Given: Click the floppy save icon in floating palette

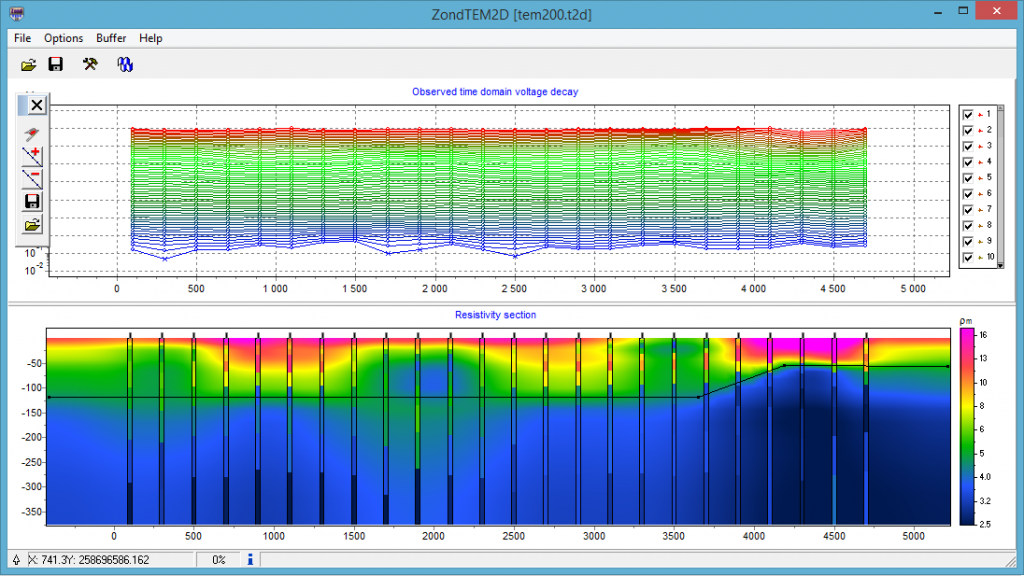Looking at the screenshot, I should coord(33,202).
